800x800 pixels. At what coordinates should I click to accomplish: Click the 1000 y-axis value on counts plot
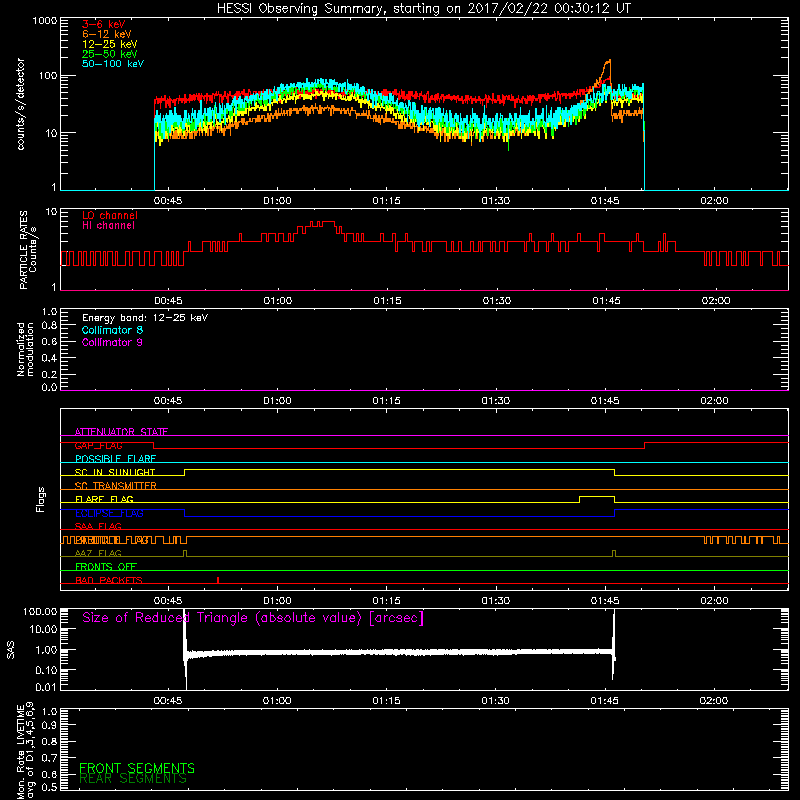[x=44, y=21]
